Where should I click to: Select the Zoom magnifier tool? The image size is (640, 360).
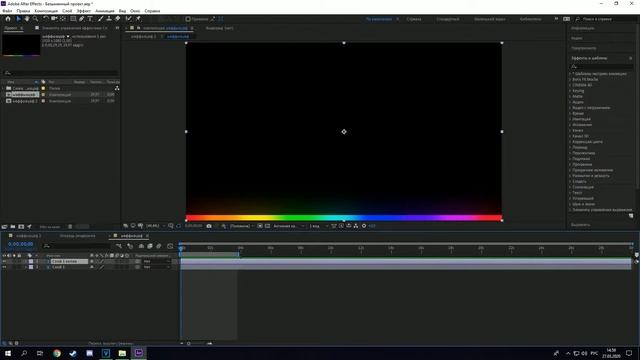[x=36, y=19]
